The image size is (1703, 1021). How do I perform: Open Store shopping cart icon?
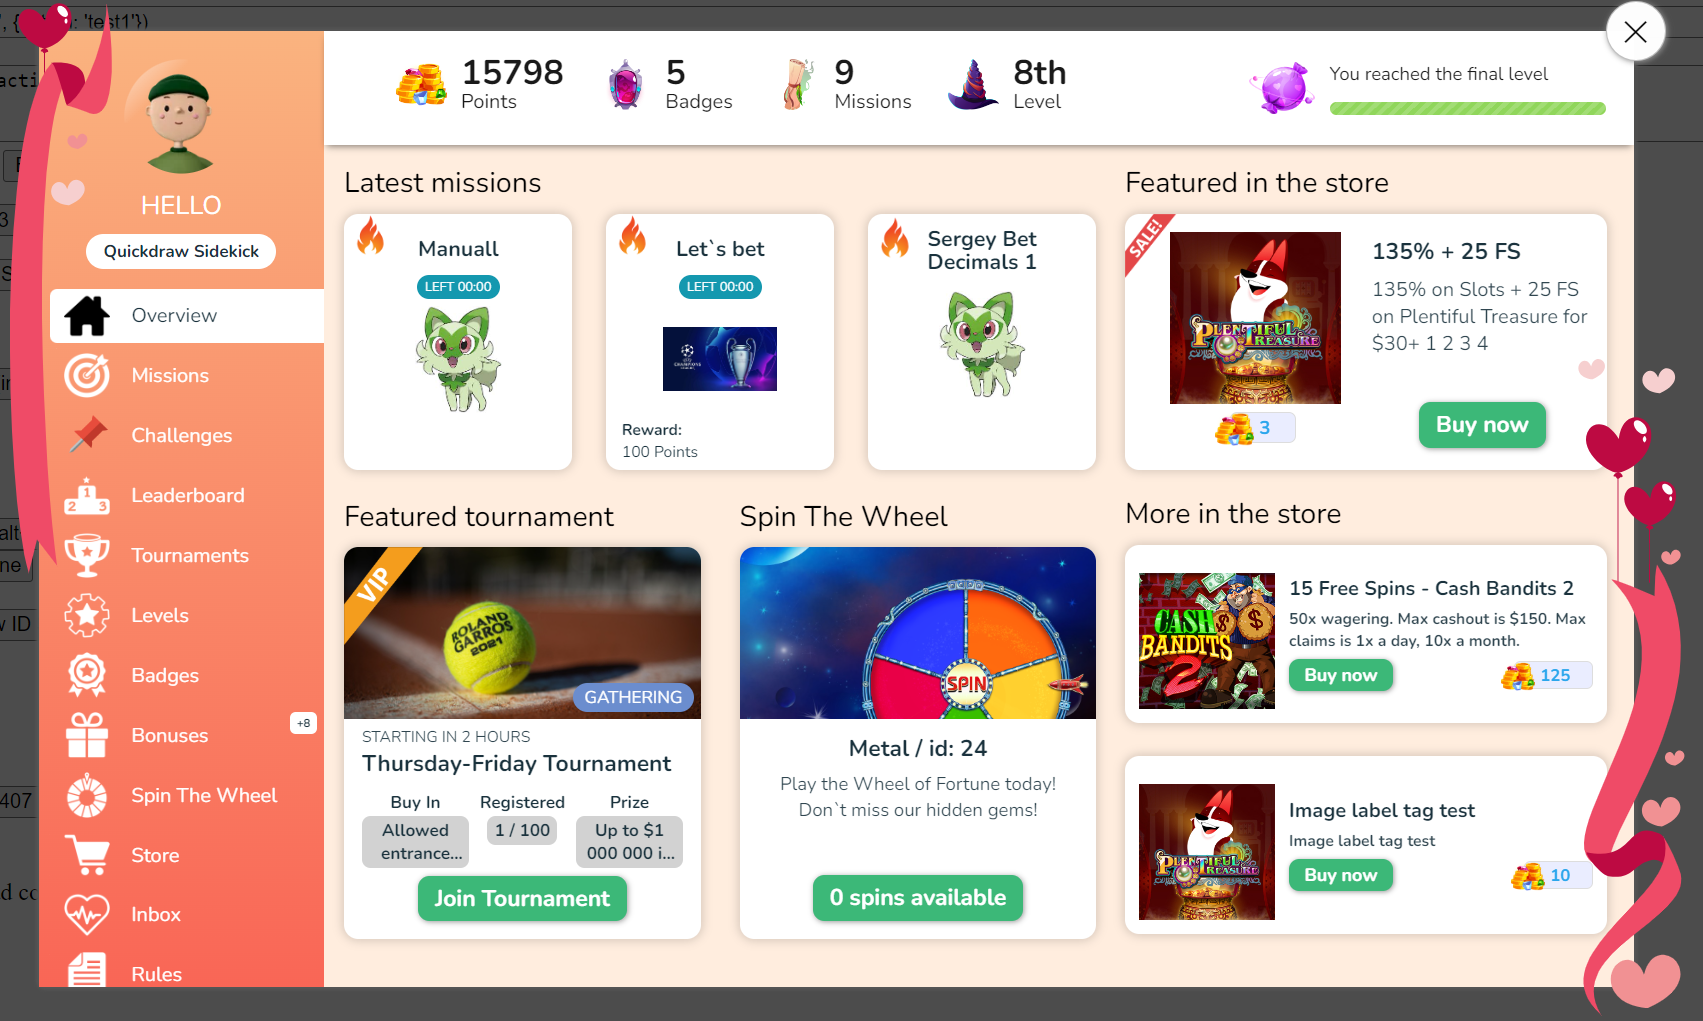(x=87, y=855)
